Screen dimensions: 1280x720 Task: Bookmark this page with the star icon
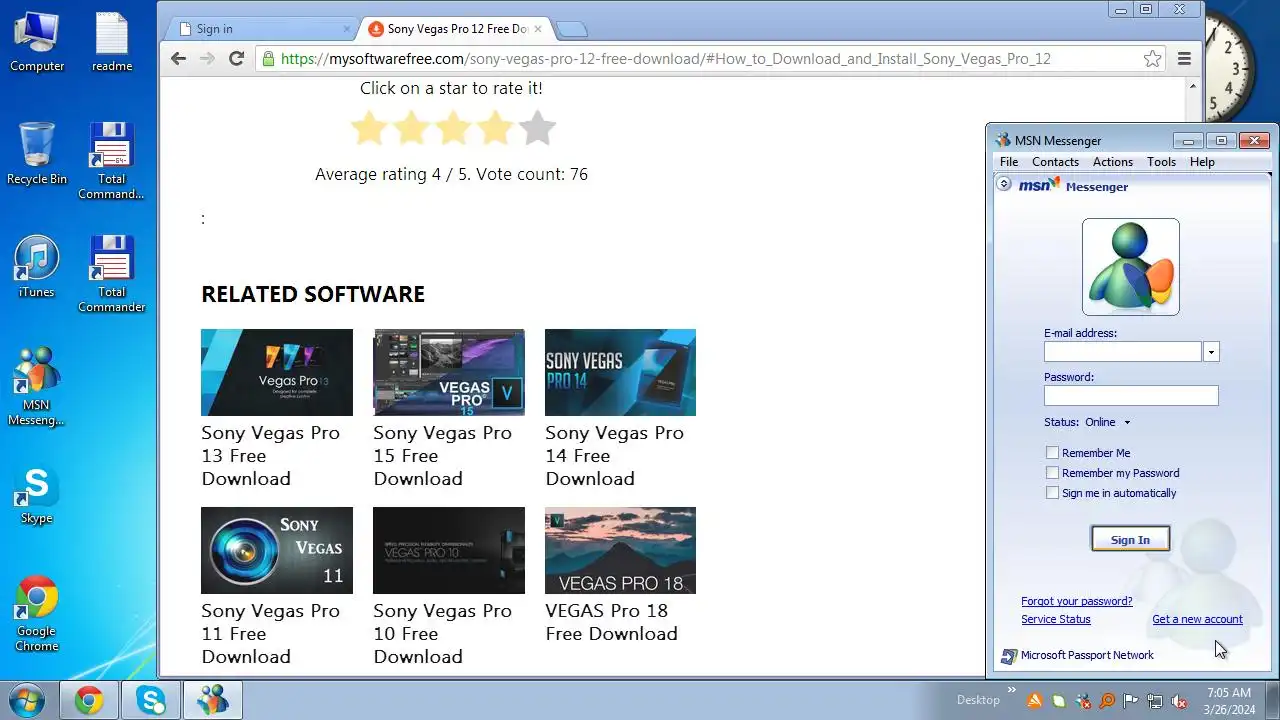pyautogui.click(x=1152, y=59)
